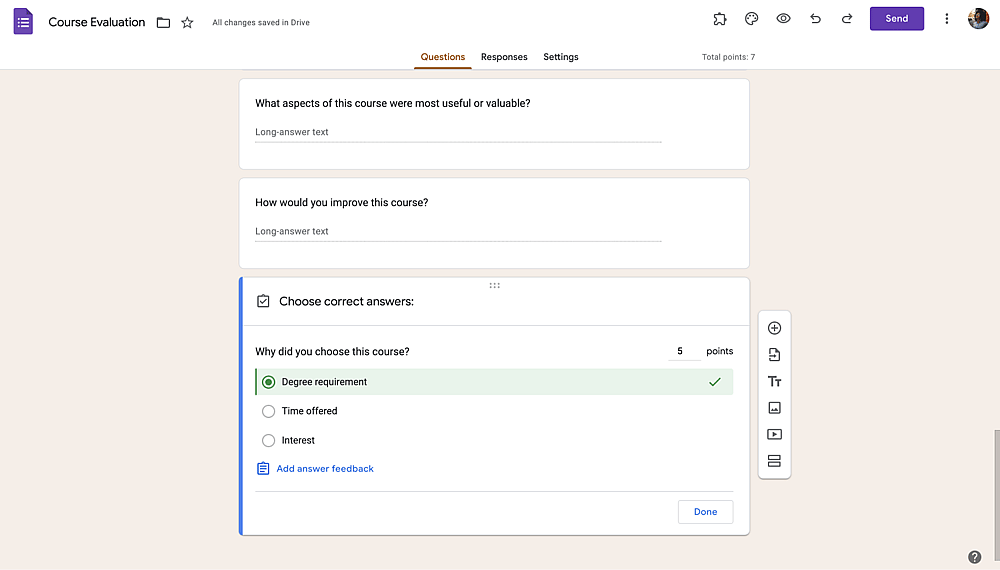Import questions from another form
Viewport: 1000px width, 570px height.
[774, 354]
